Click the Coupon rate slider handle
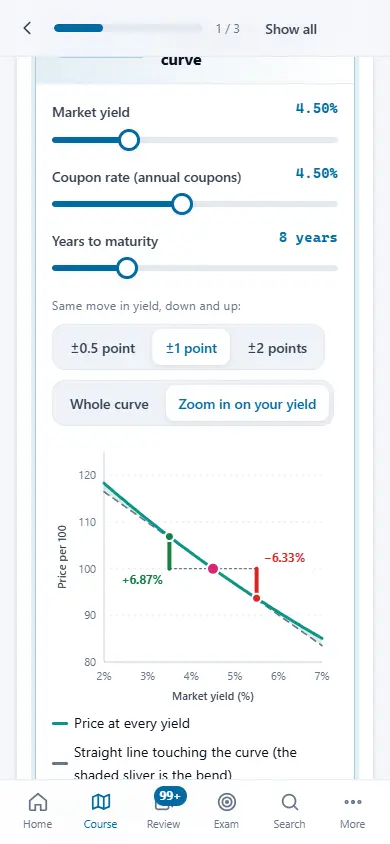The height and width of the screenshot is (844, 390). tap(182, 204)
